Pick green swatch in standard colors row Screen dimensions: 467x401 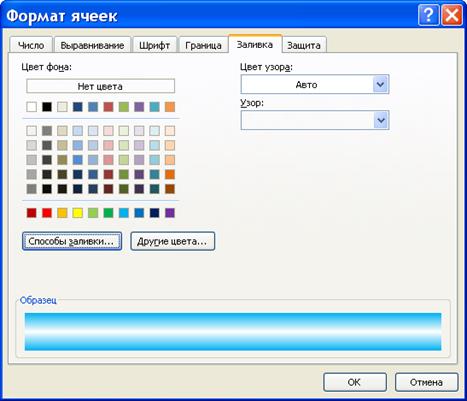tap(108, 213)
